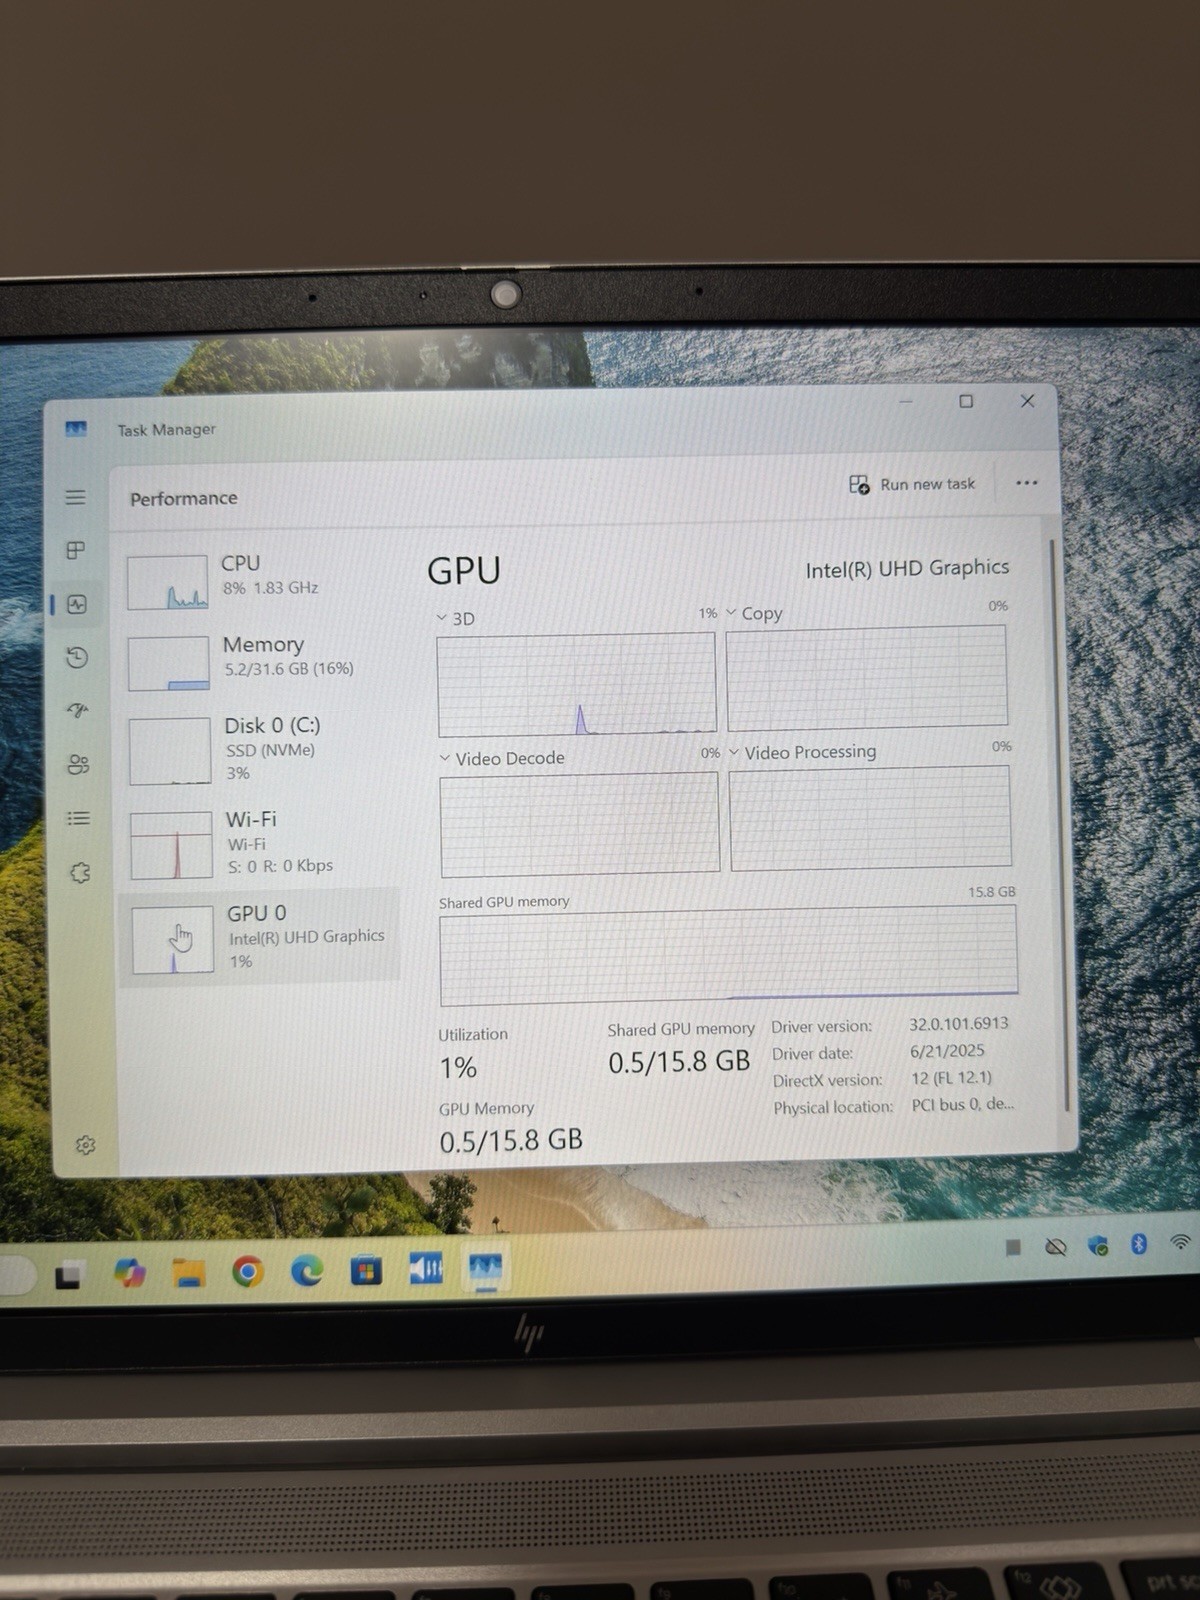Click the crossed-out cloud tray icon
Image resolution: width=1200 pixels, height=1600 pixels.
pos(1056,1246)
